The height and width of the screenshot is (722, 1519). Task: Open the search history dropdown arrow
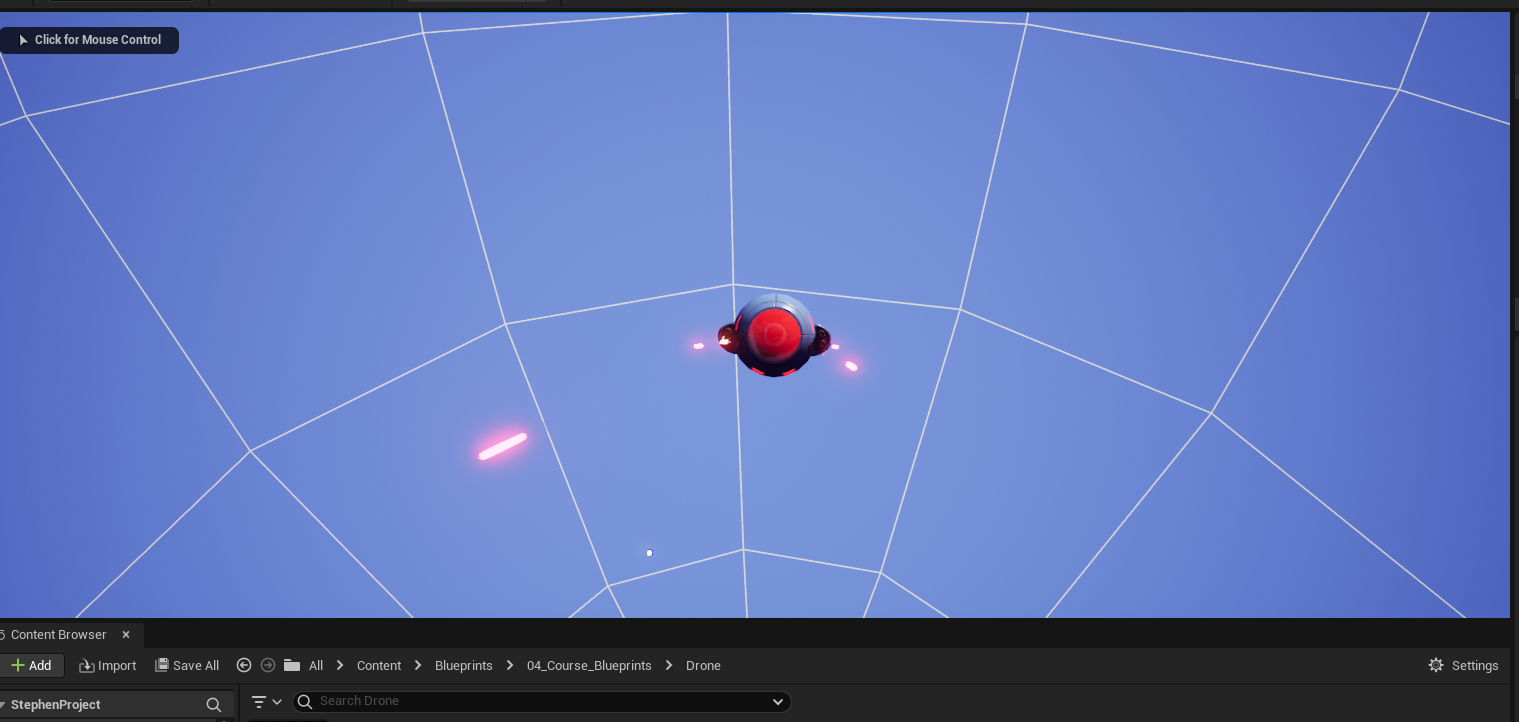point(778,702)
